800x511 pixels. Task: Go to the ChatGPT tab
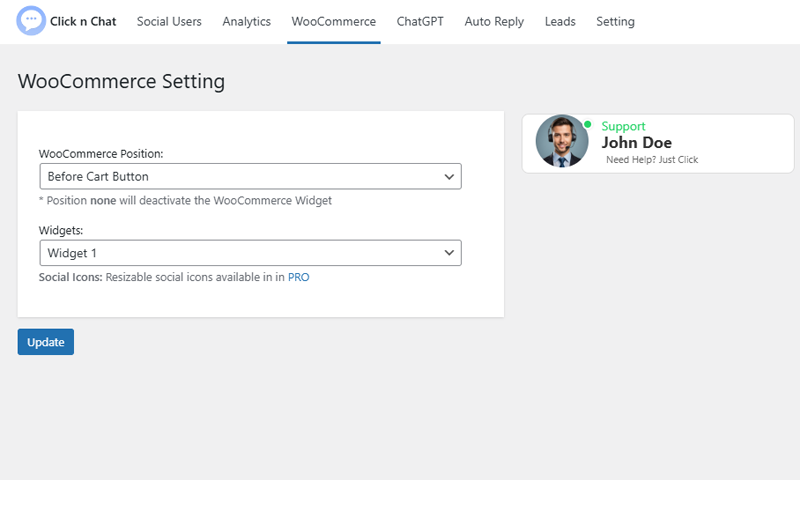420,22
